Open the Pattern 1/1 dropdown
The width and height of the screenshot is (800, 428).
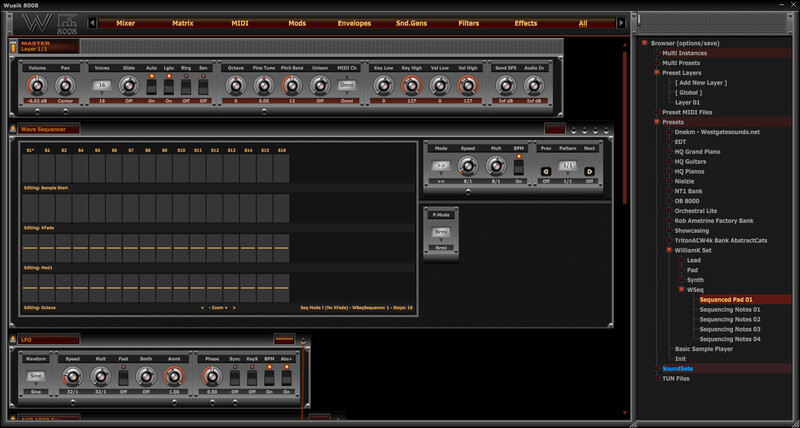567,166
